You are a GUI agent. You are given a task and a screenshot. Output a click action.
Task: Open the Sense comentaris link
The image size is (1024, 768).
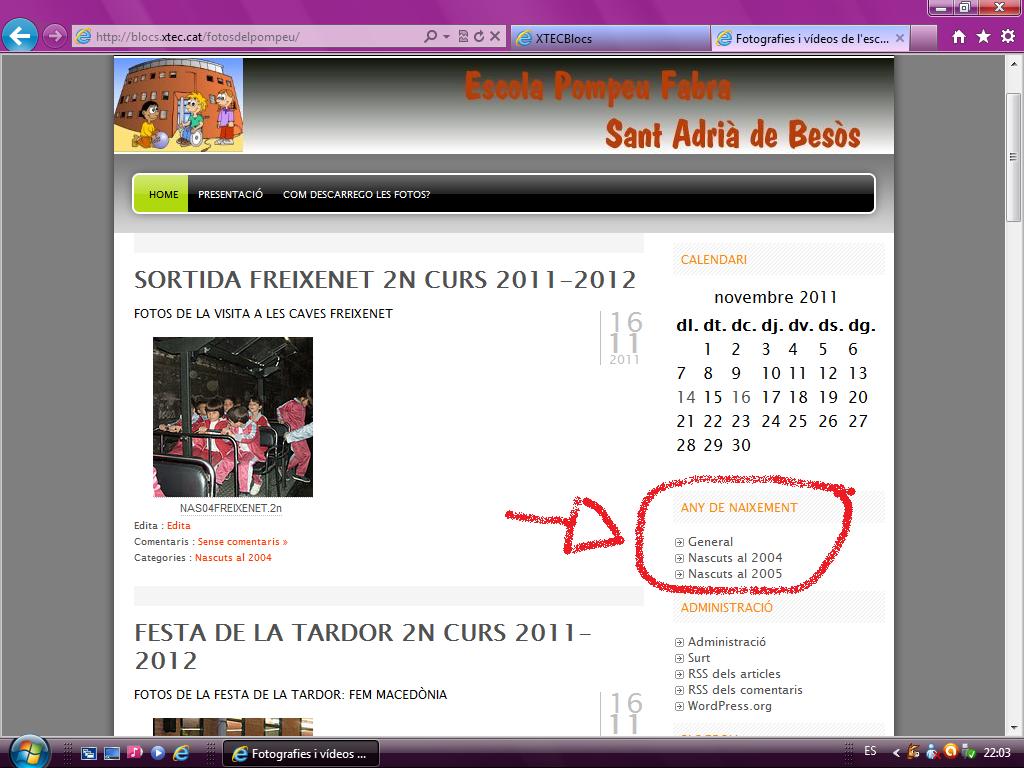pos(242,542)
